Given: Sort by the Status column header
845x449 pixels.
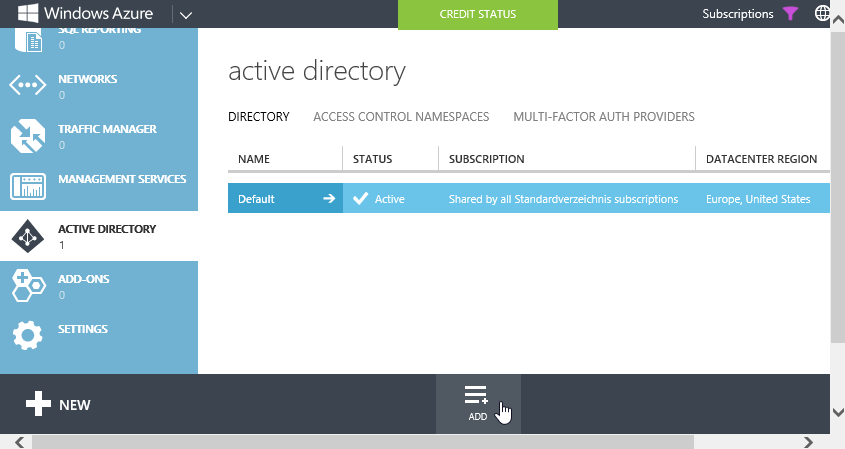Looking at the screenshot, I should point(372,159).
